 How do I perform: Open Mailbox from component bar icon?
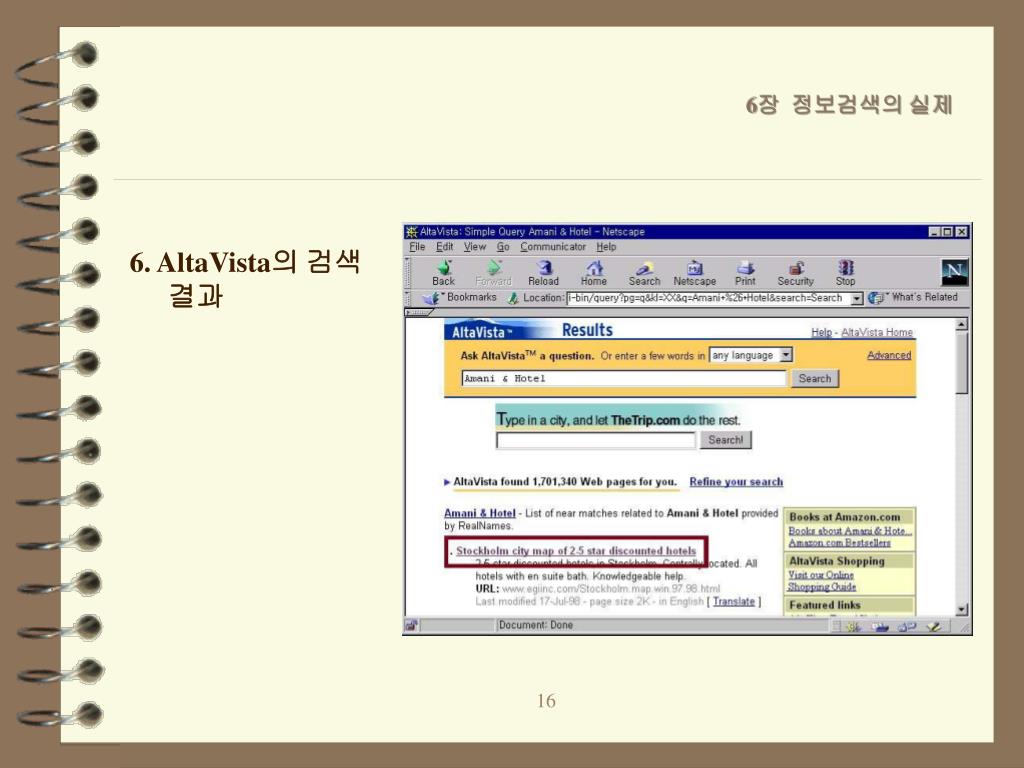click(x=880, y=626)
